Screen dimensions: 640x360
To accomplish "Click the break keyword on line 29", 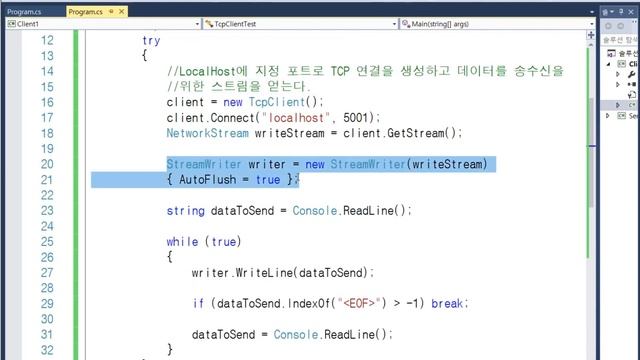I will click(447, 304).
